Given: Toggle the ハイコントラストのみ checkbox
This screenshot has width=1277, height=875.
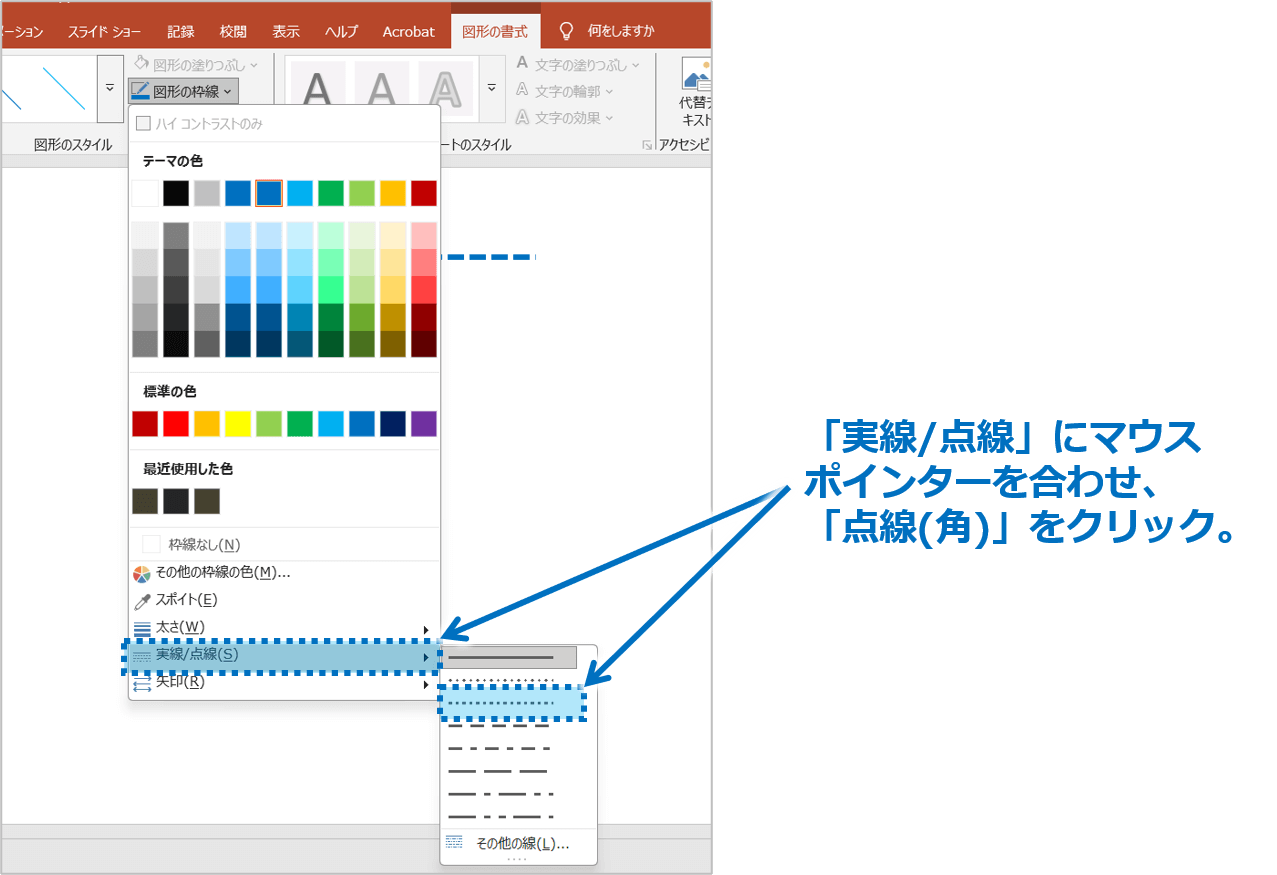Looking at the screenshot, I should pyautogui.click(x=143, y=123).
